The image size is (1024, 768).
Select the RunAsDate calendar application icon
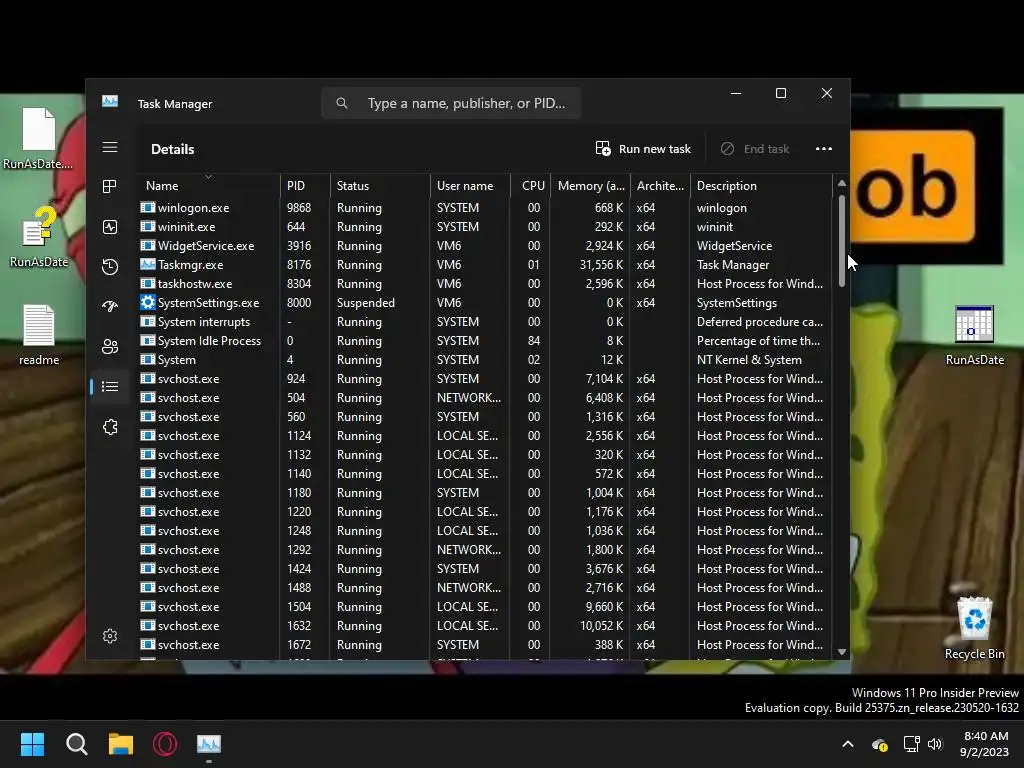tap(974, 335)
